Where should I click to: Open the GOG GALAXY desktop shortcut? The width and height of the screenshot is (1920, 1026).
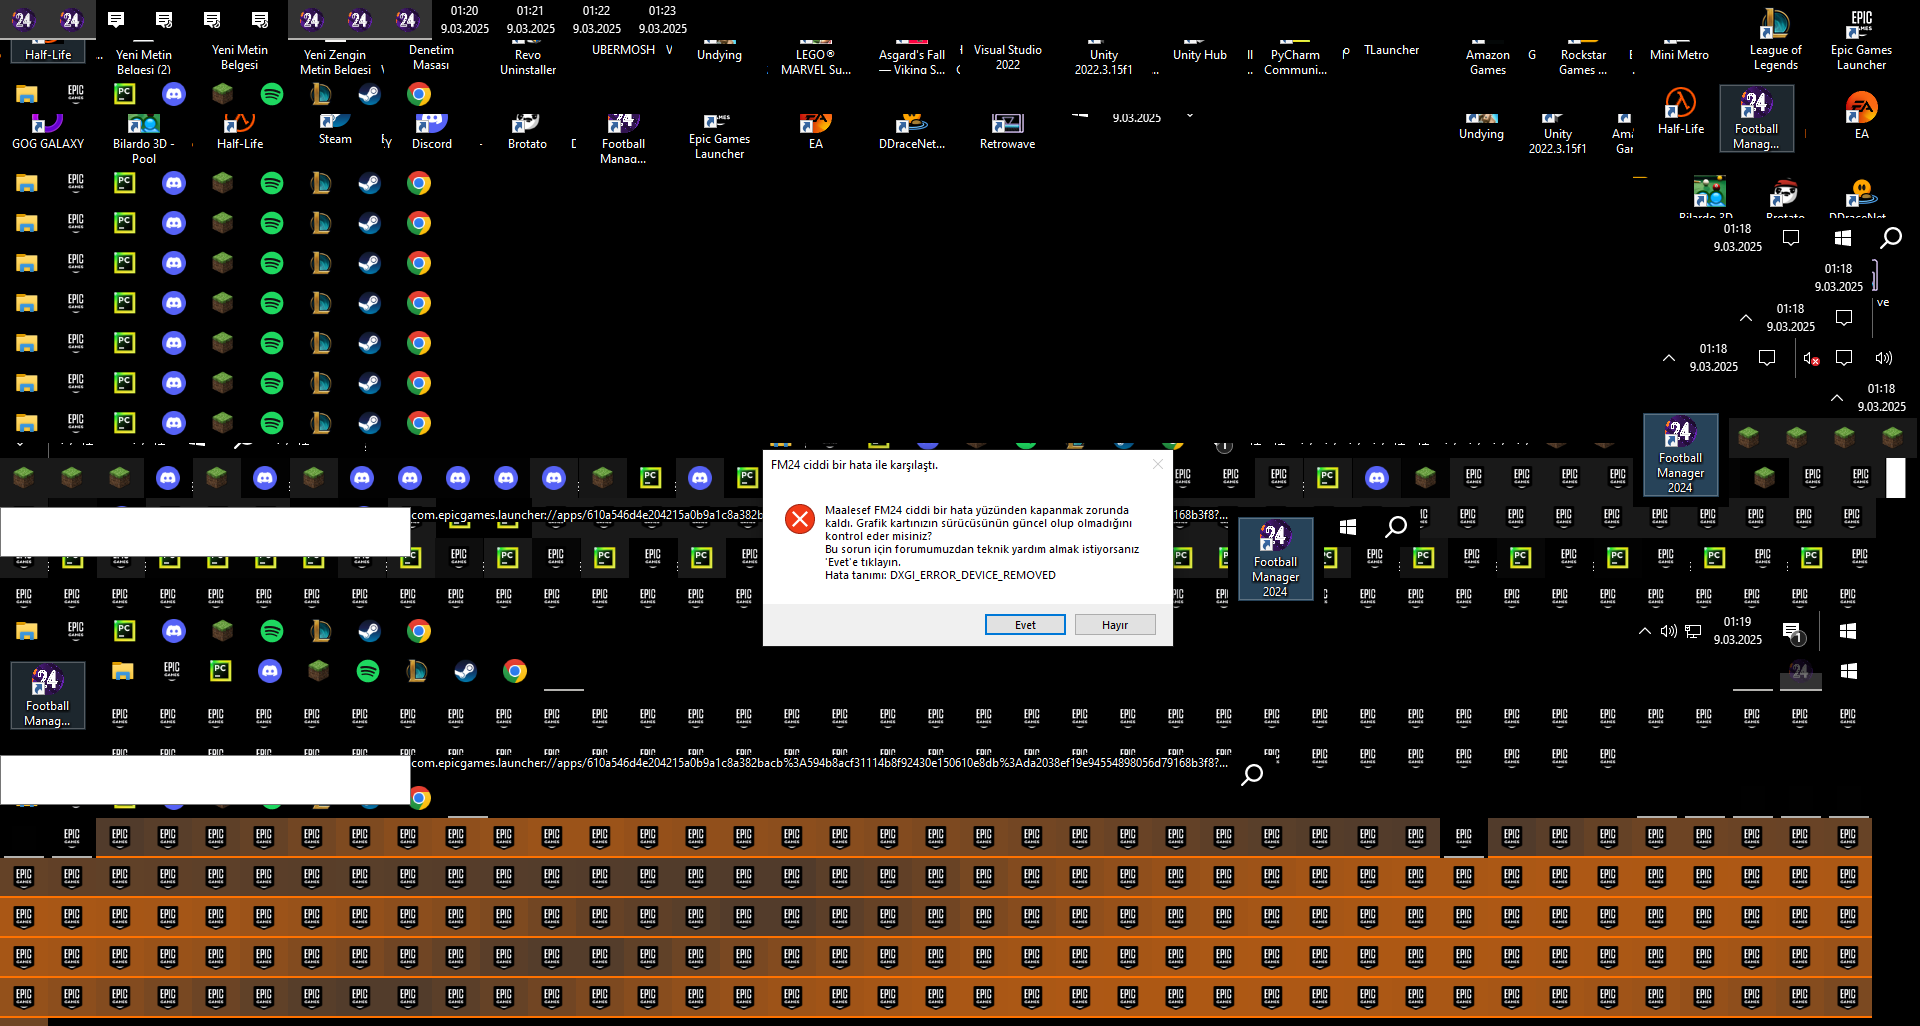point(48,133)
